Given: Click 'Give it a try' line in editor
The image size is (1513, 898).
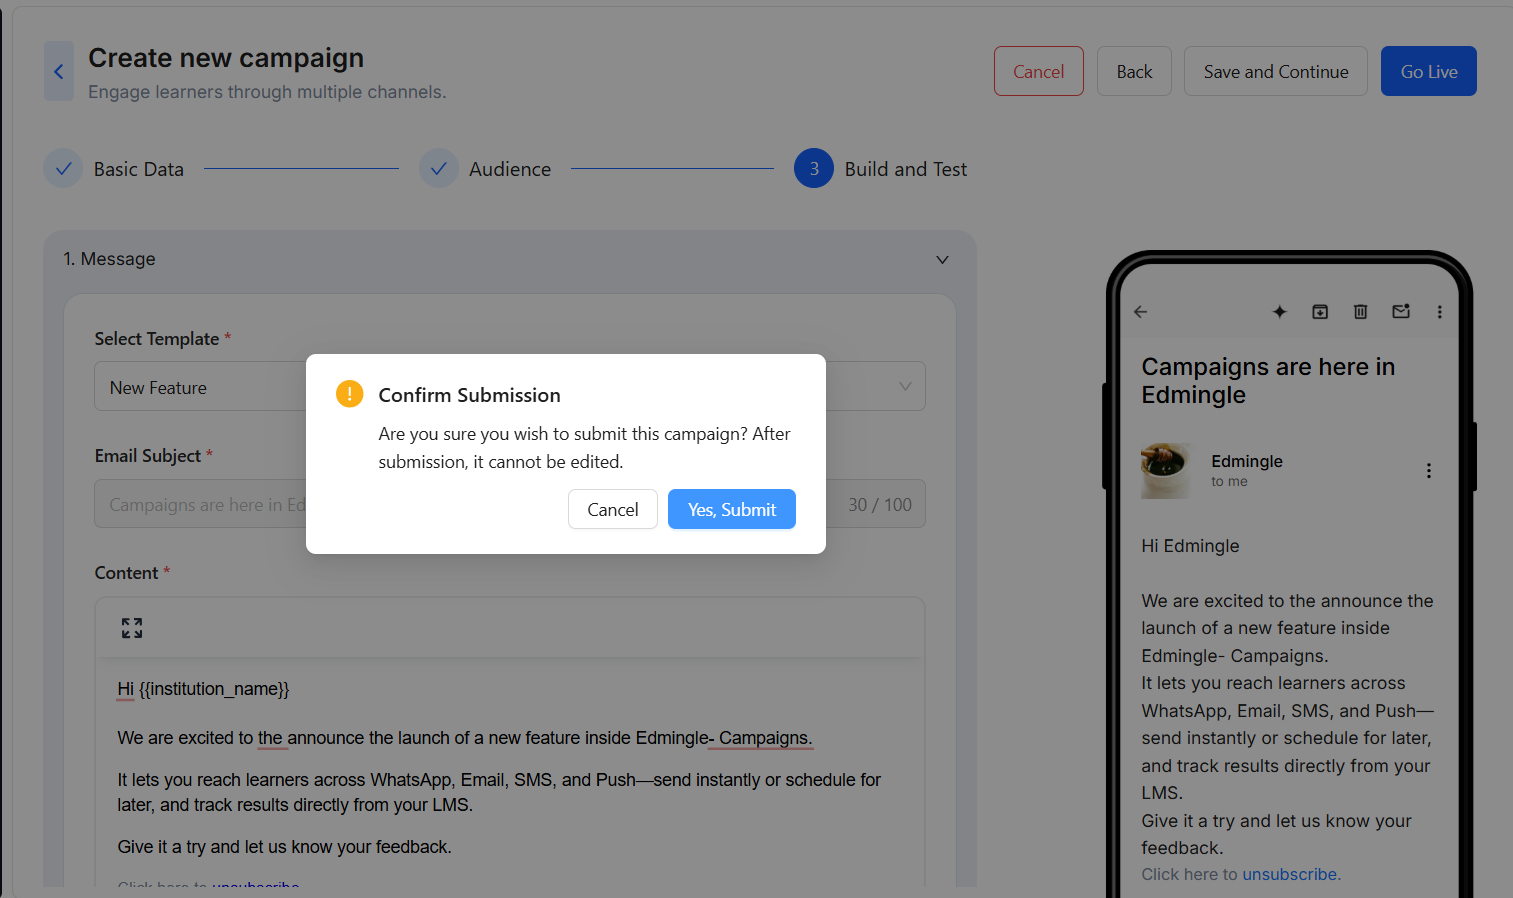Looking at the screenshot, I should [x=284, y=847].
